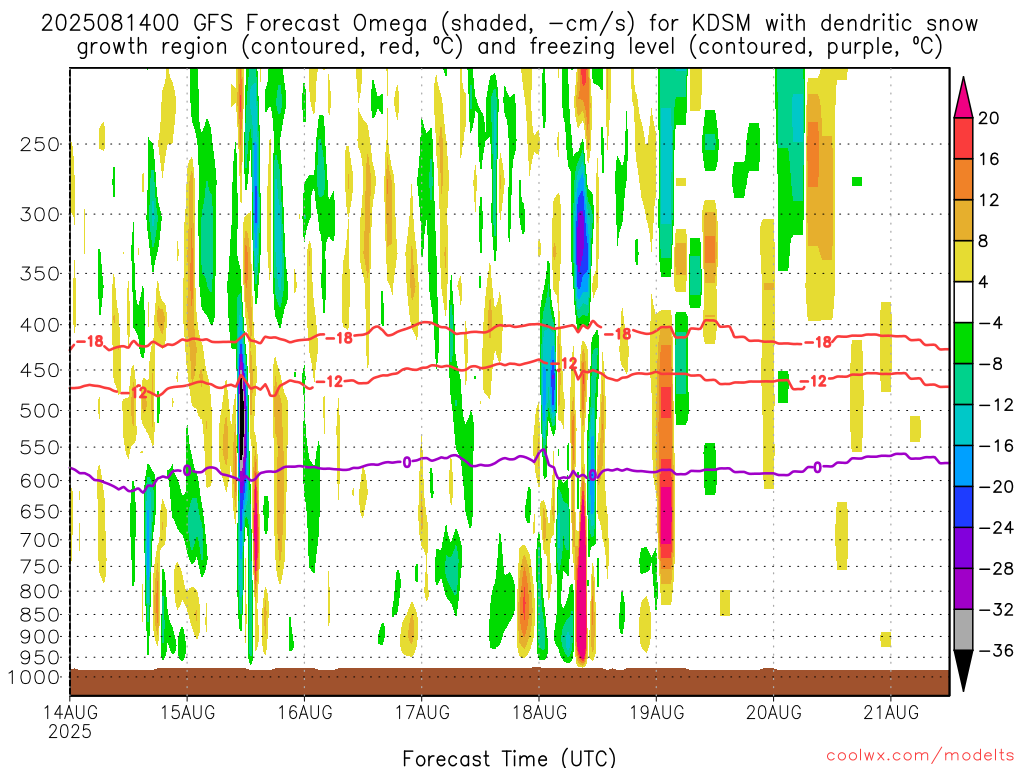Click the brown ground surface band on the chart
The width and height of the screenshot is (1024, 768).
509,682
